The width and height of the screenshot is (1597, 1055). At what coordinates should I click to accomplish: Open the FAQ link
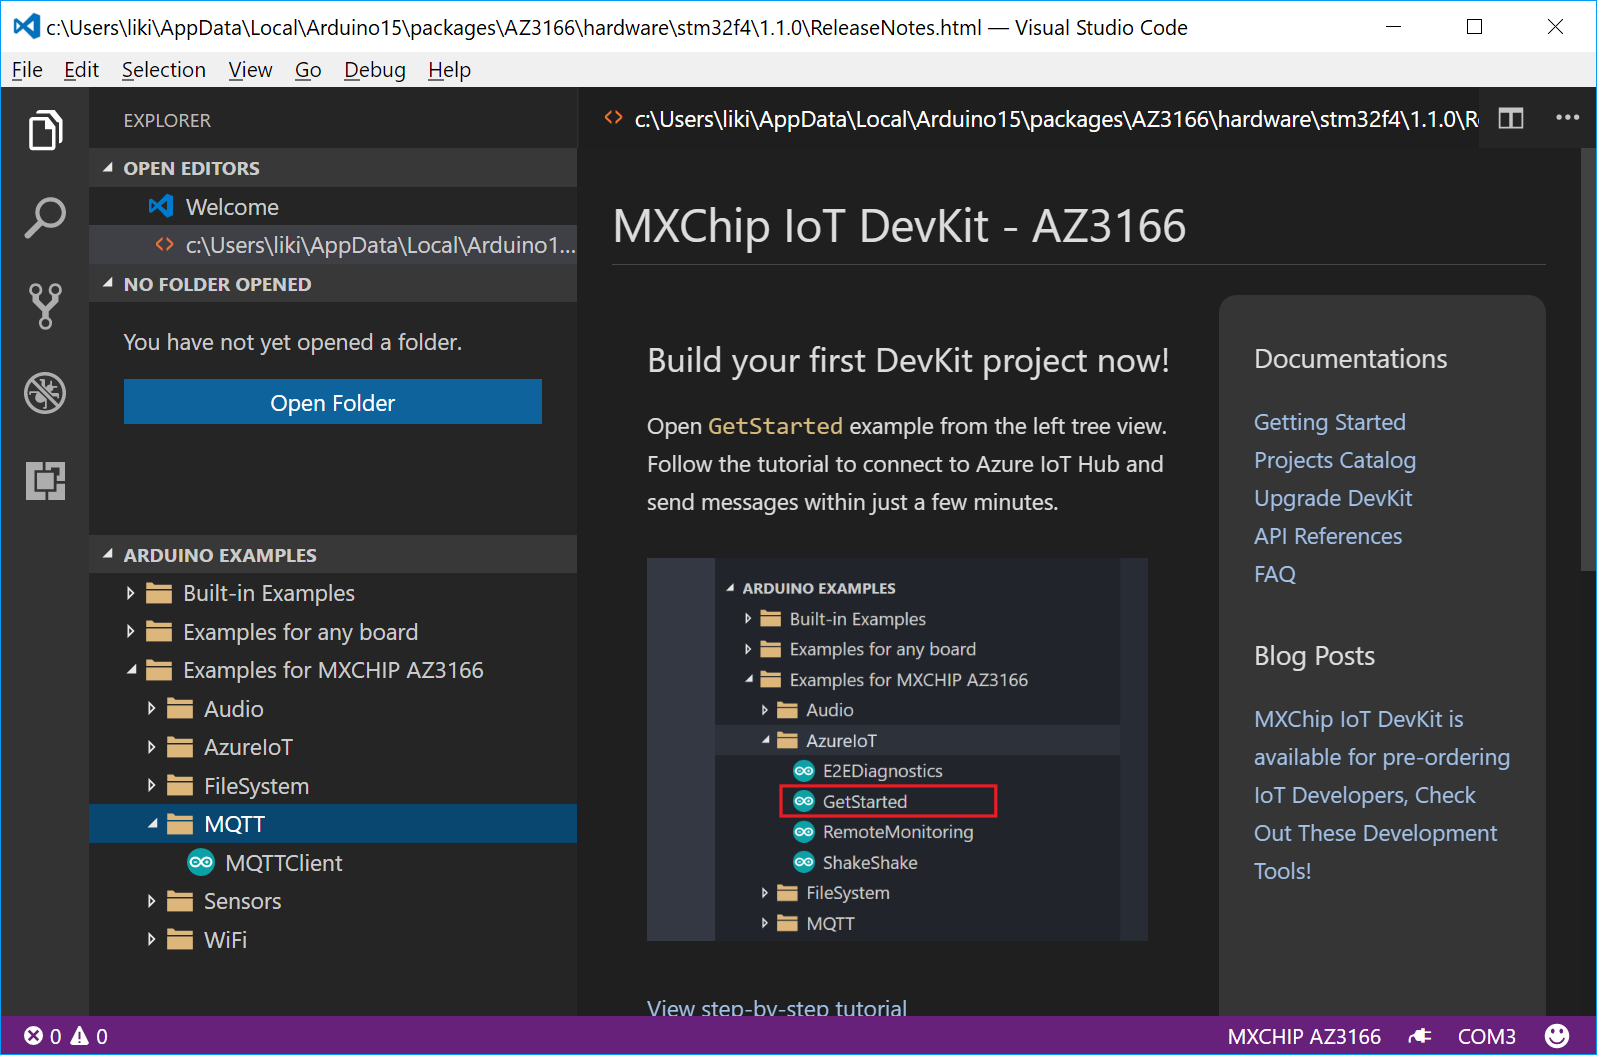click(x=1275, y=574)
